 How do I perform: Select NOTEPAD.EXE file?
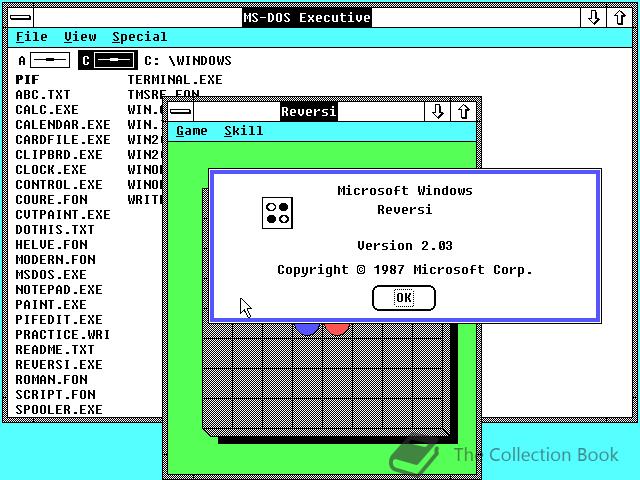[59, 289]
